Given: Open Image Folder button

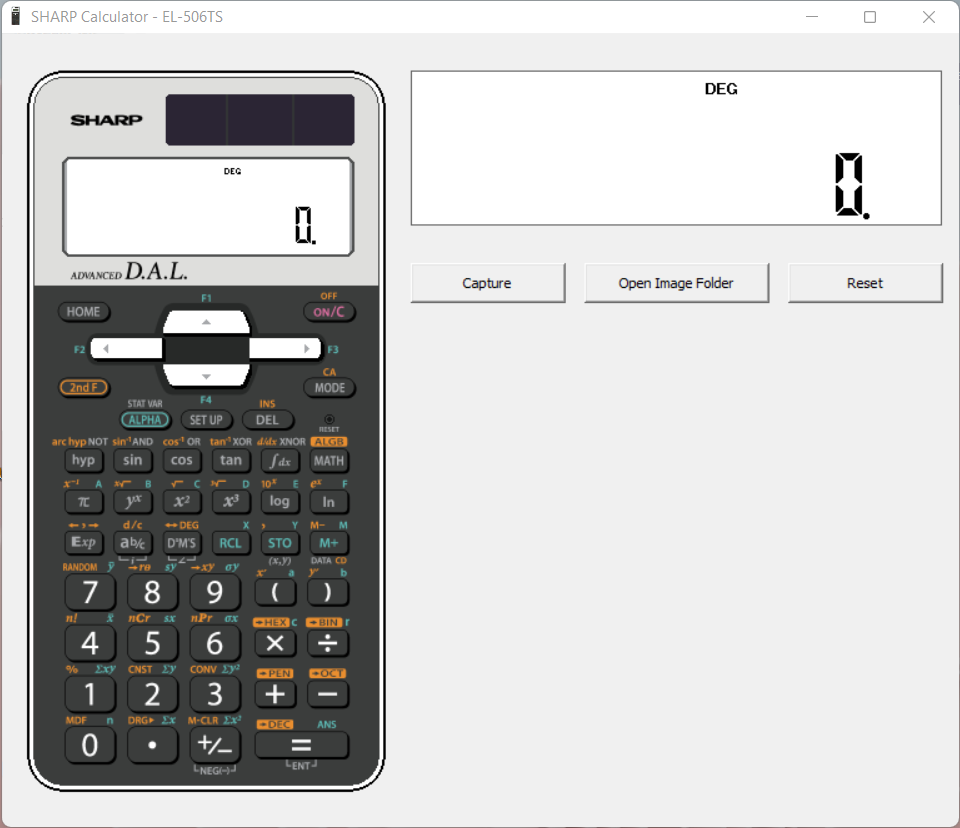Looking at the screenshot, I should click(x=676, y=283).
